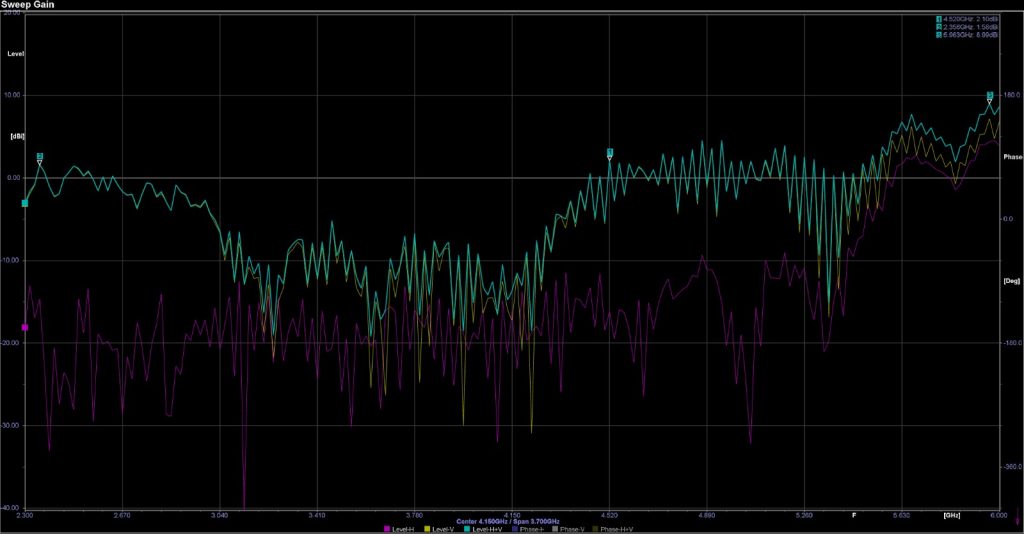
Task: Click the [GHz] unit label on frequency axis
Action: click(x=952, y=515)
